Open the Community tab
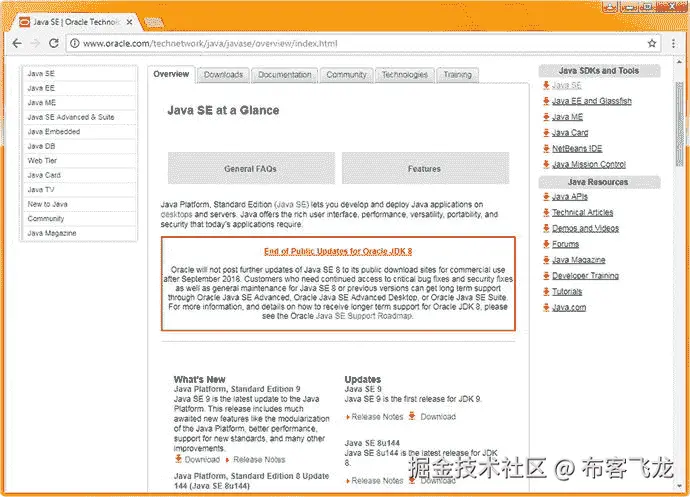This screenshot has height=497, width=690. [x=346, y=75]
